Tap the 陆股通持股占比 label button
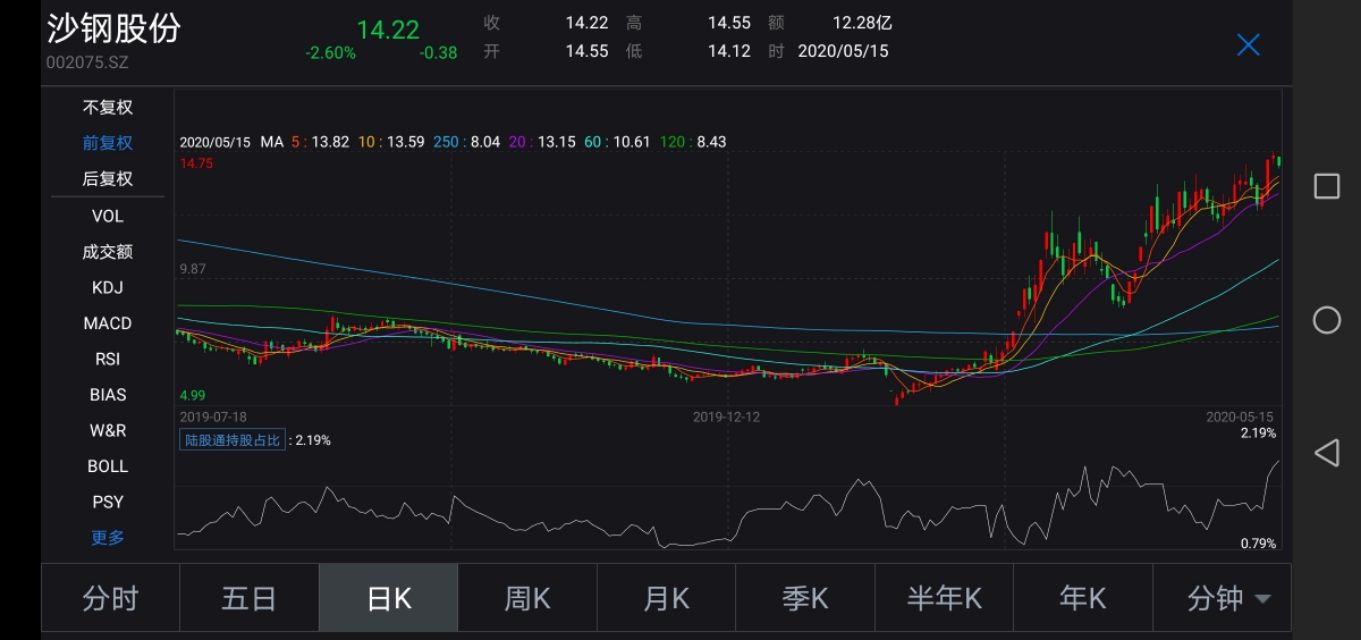Screen dimensions: 1361x640 (232, 440)
